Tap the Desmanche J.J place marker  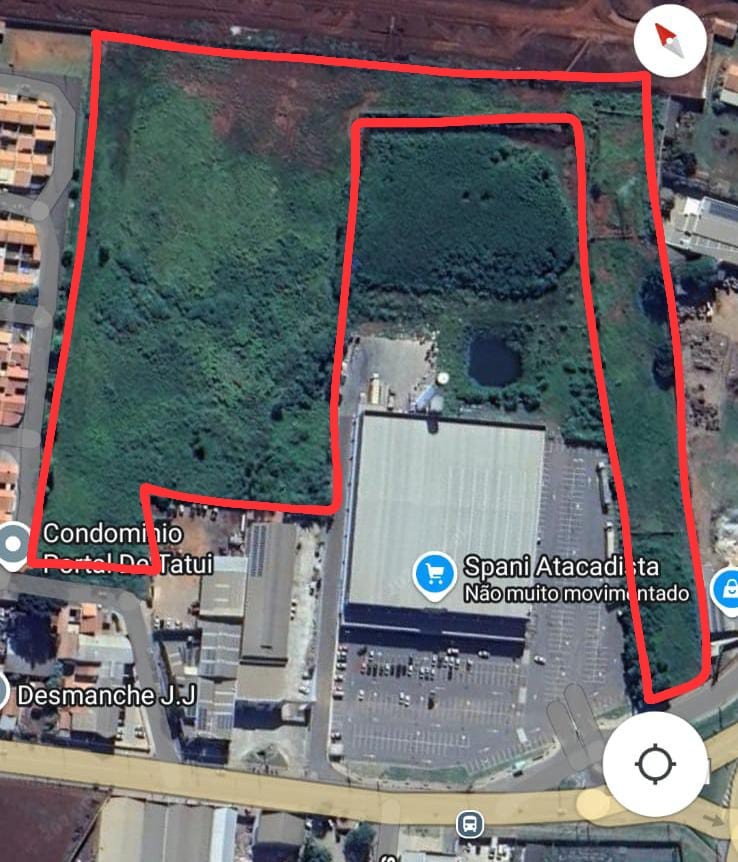click(3, 693)
